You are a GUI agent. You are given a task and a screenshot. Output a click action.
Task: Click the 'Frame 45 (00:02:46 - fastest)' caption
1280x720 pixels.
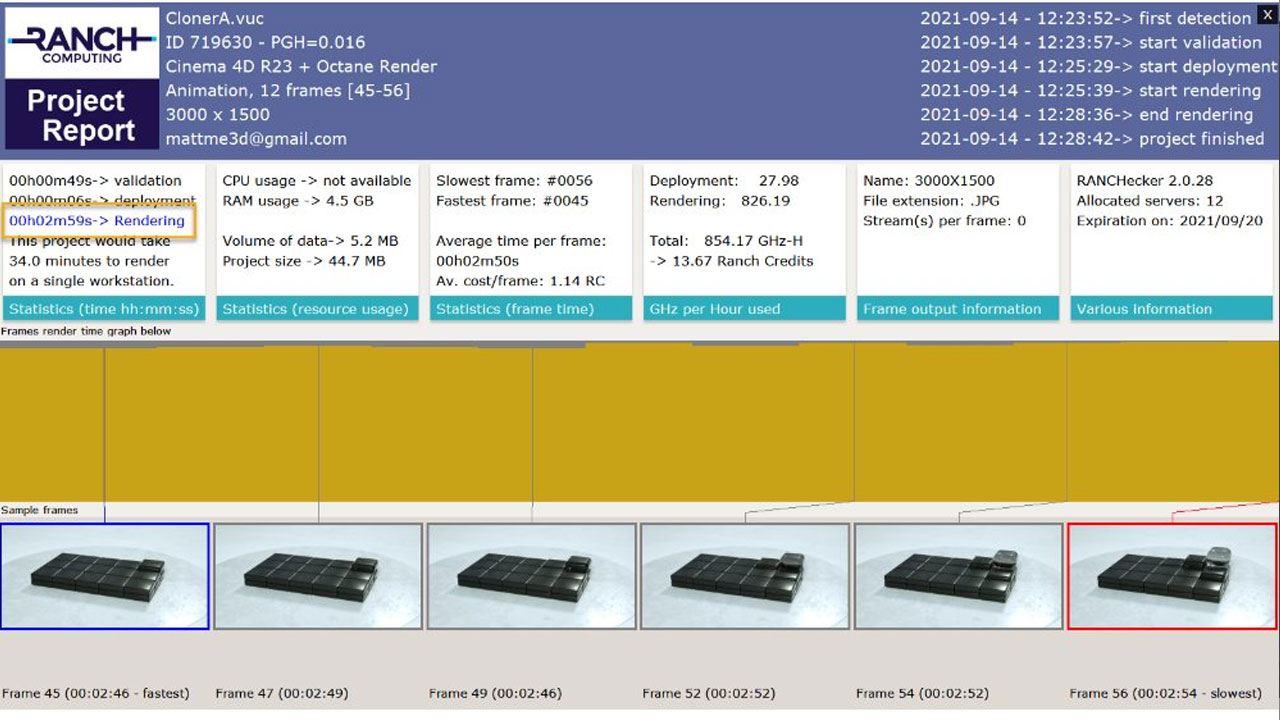pos(96,693)
